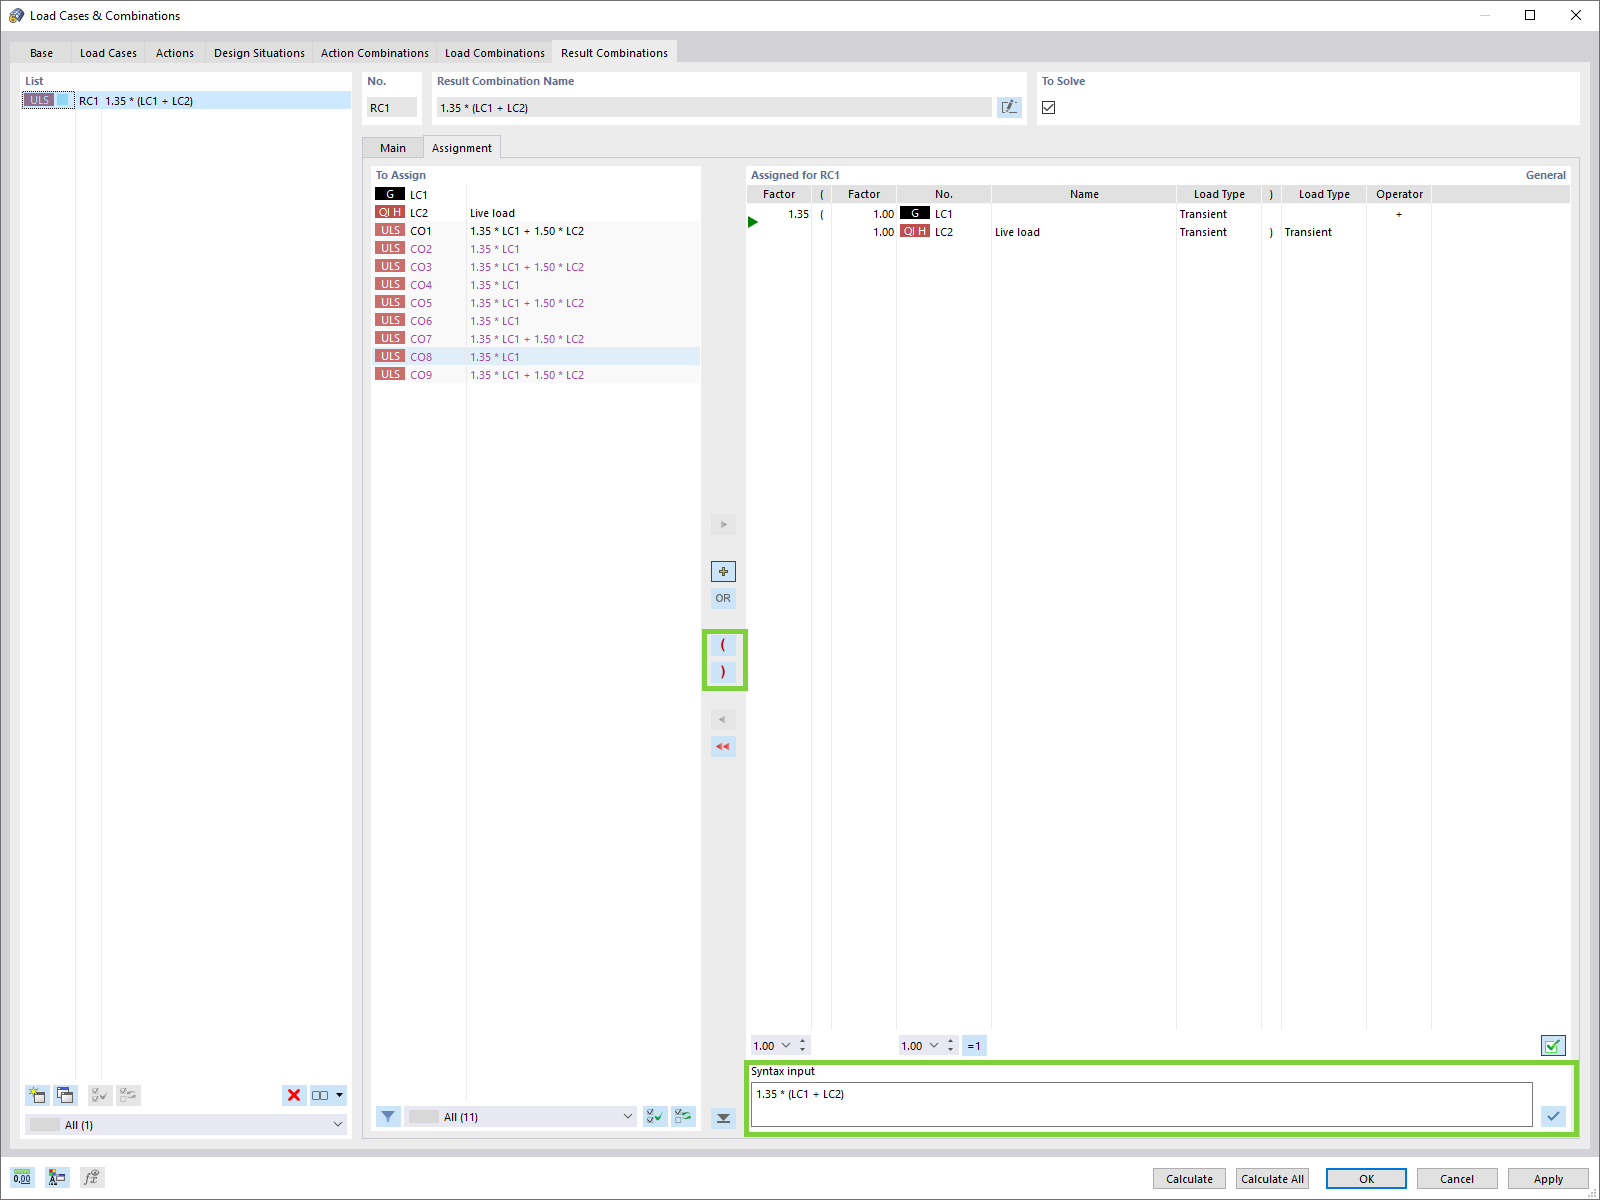This screenshot has width=1600, height=1200.
Task: Switch to the Load Cases tab
Action: pyautogui.click(x=108, y=53)
